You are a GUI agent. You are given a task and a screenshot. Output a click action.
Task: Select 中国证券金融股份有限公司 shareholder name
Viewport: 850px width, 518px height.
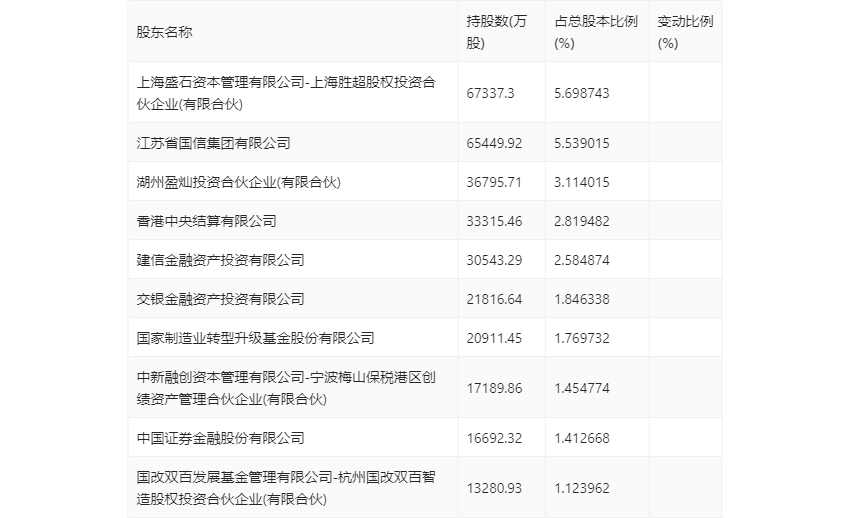pyautogui.click(x=220, y=438)
